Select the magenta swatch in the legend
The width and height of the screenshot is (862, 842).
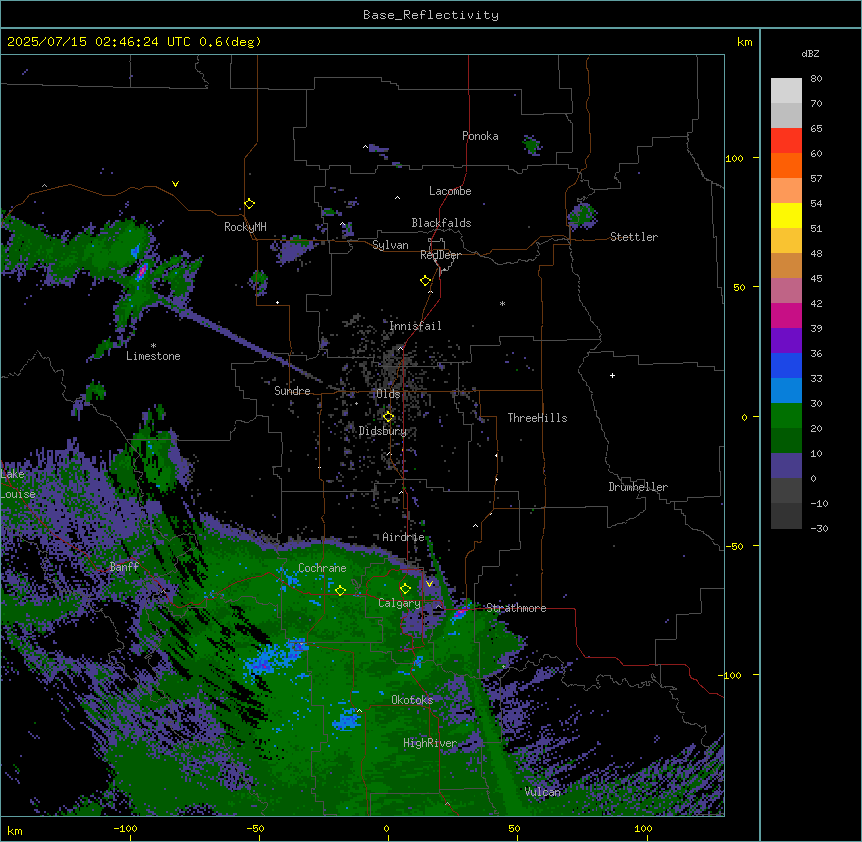[x=786, y=315]
